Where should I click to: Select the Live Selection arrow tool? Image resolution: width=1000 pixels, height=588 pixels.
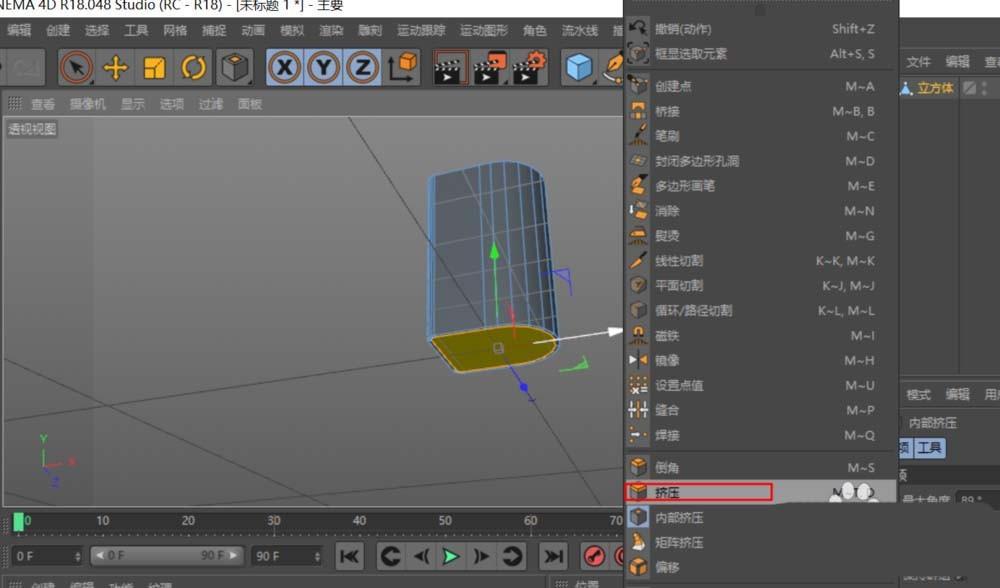click(75, 67)
